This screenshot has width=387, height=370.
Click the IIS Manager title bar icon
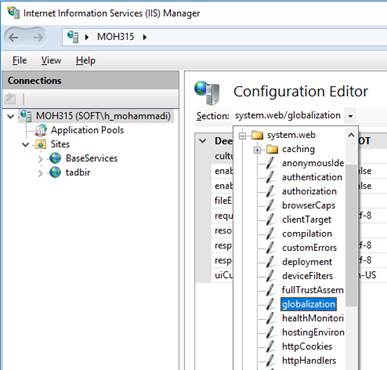13,13
